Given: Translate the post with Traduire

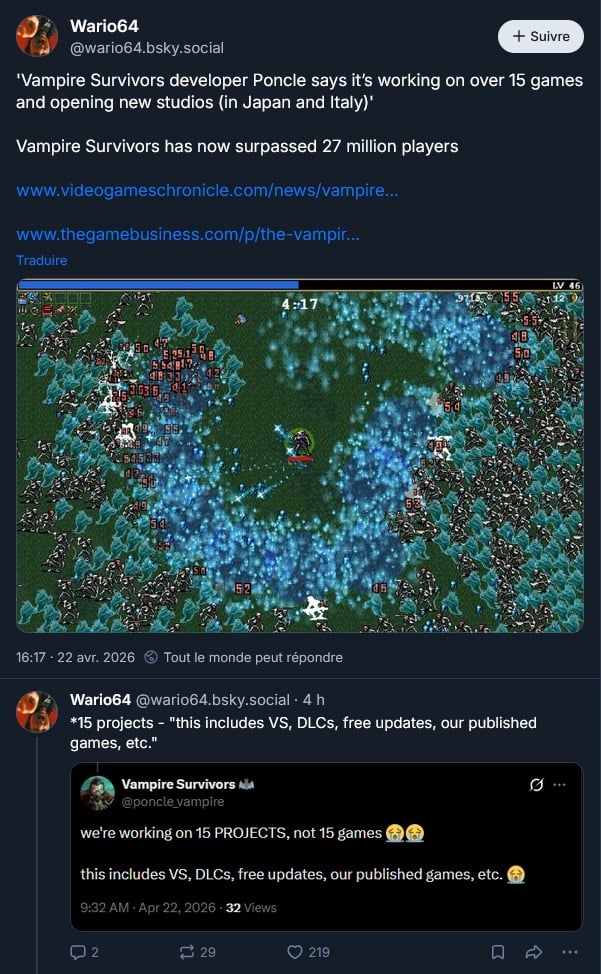Looking at the screenshot, I should point(42,260).
